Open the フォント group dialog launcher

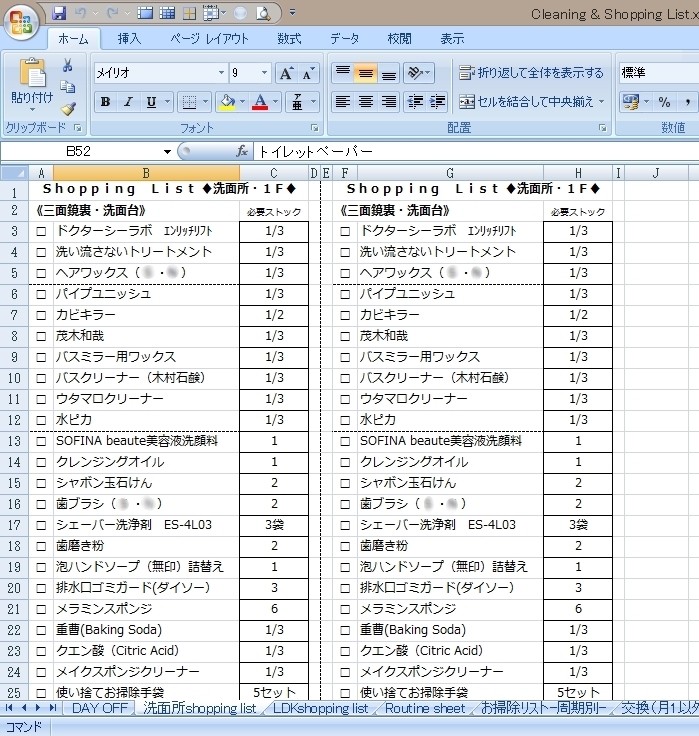point(315,128)
